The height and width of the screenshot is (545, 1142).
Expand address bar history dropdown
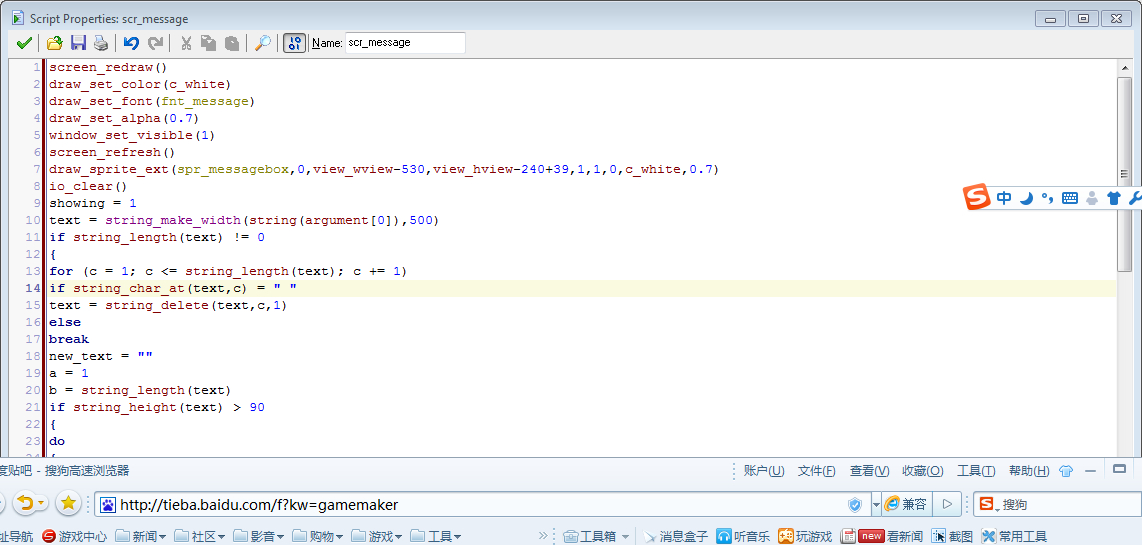(x=875, y=504)
